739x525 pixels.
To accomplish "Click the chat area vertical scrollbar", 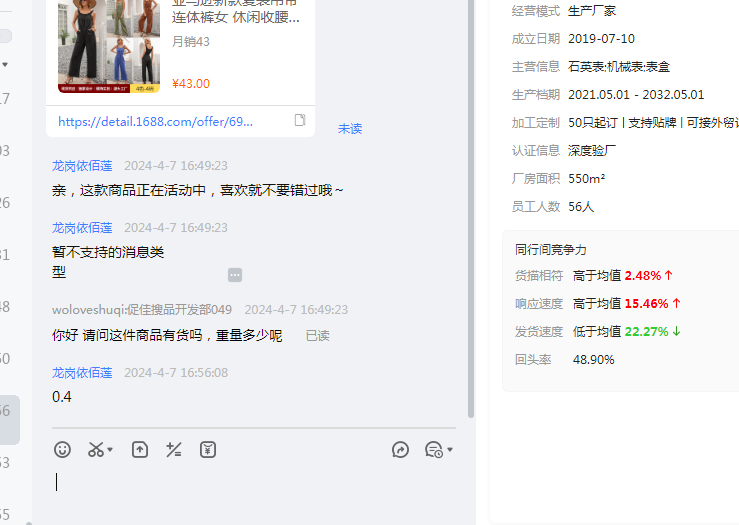I will tap(470, 207).
